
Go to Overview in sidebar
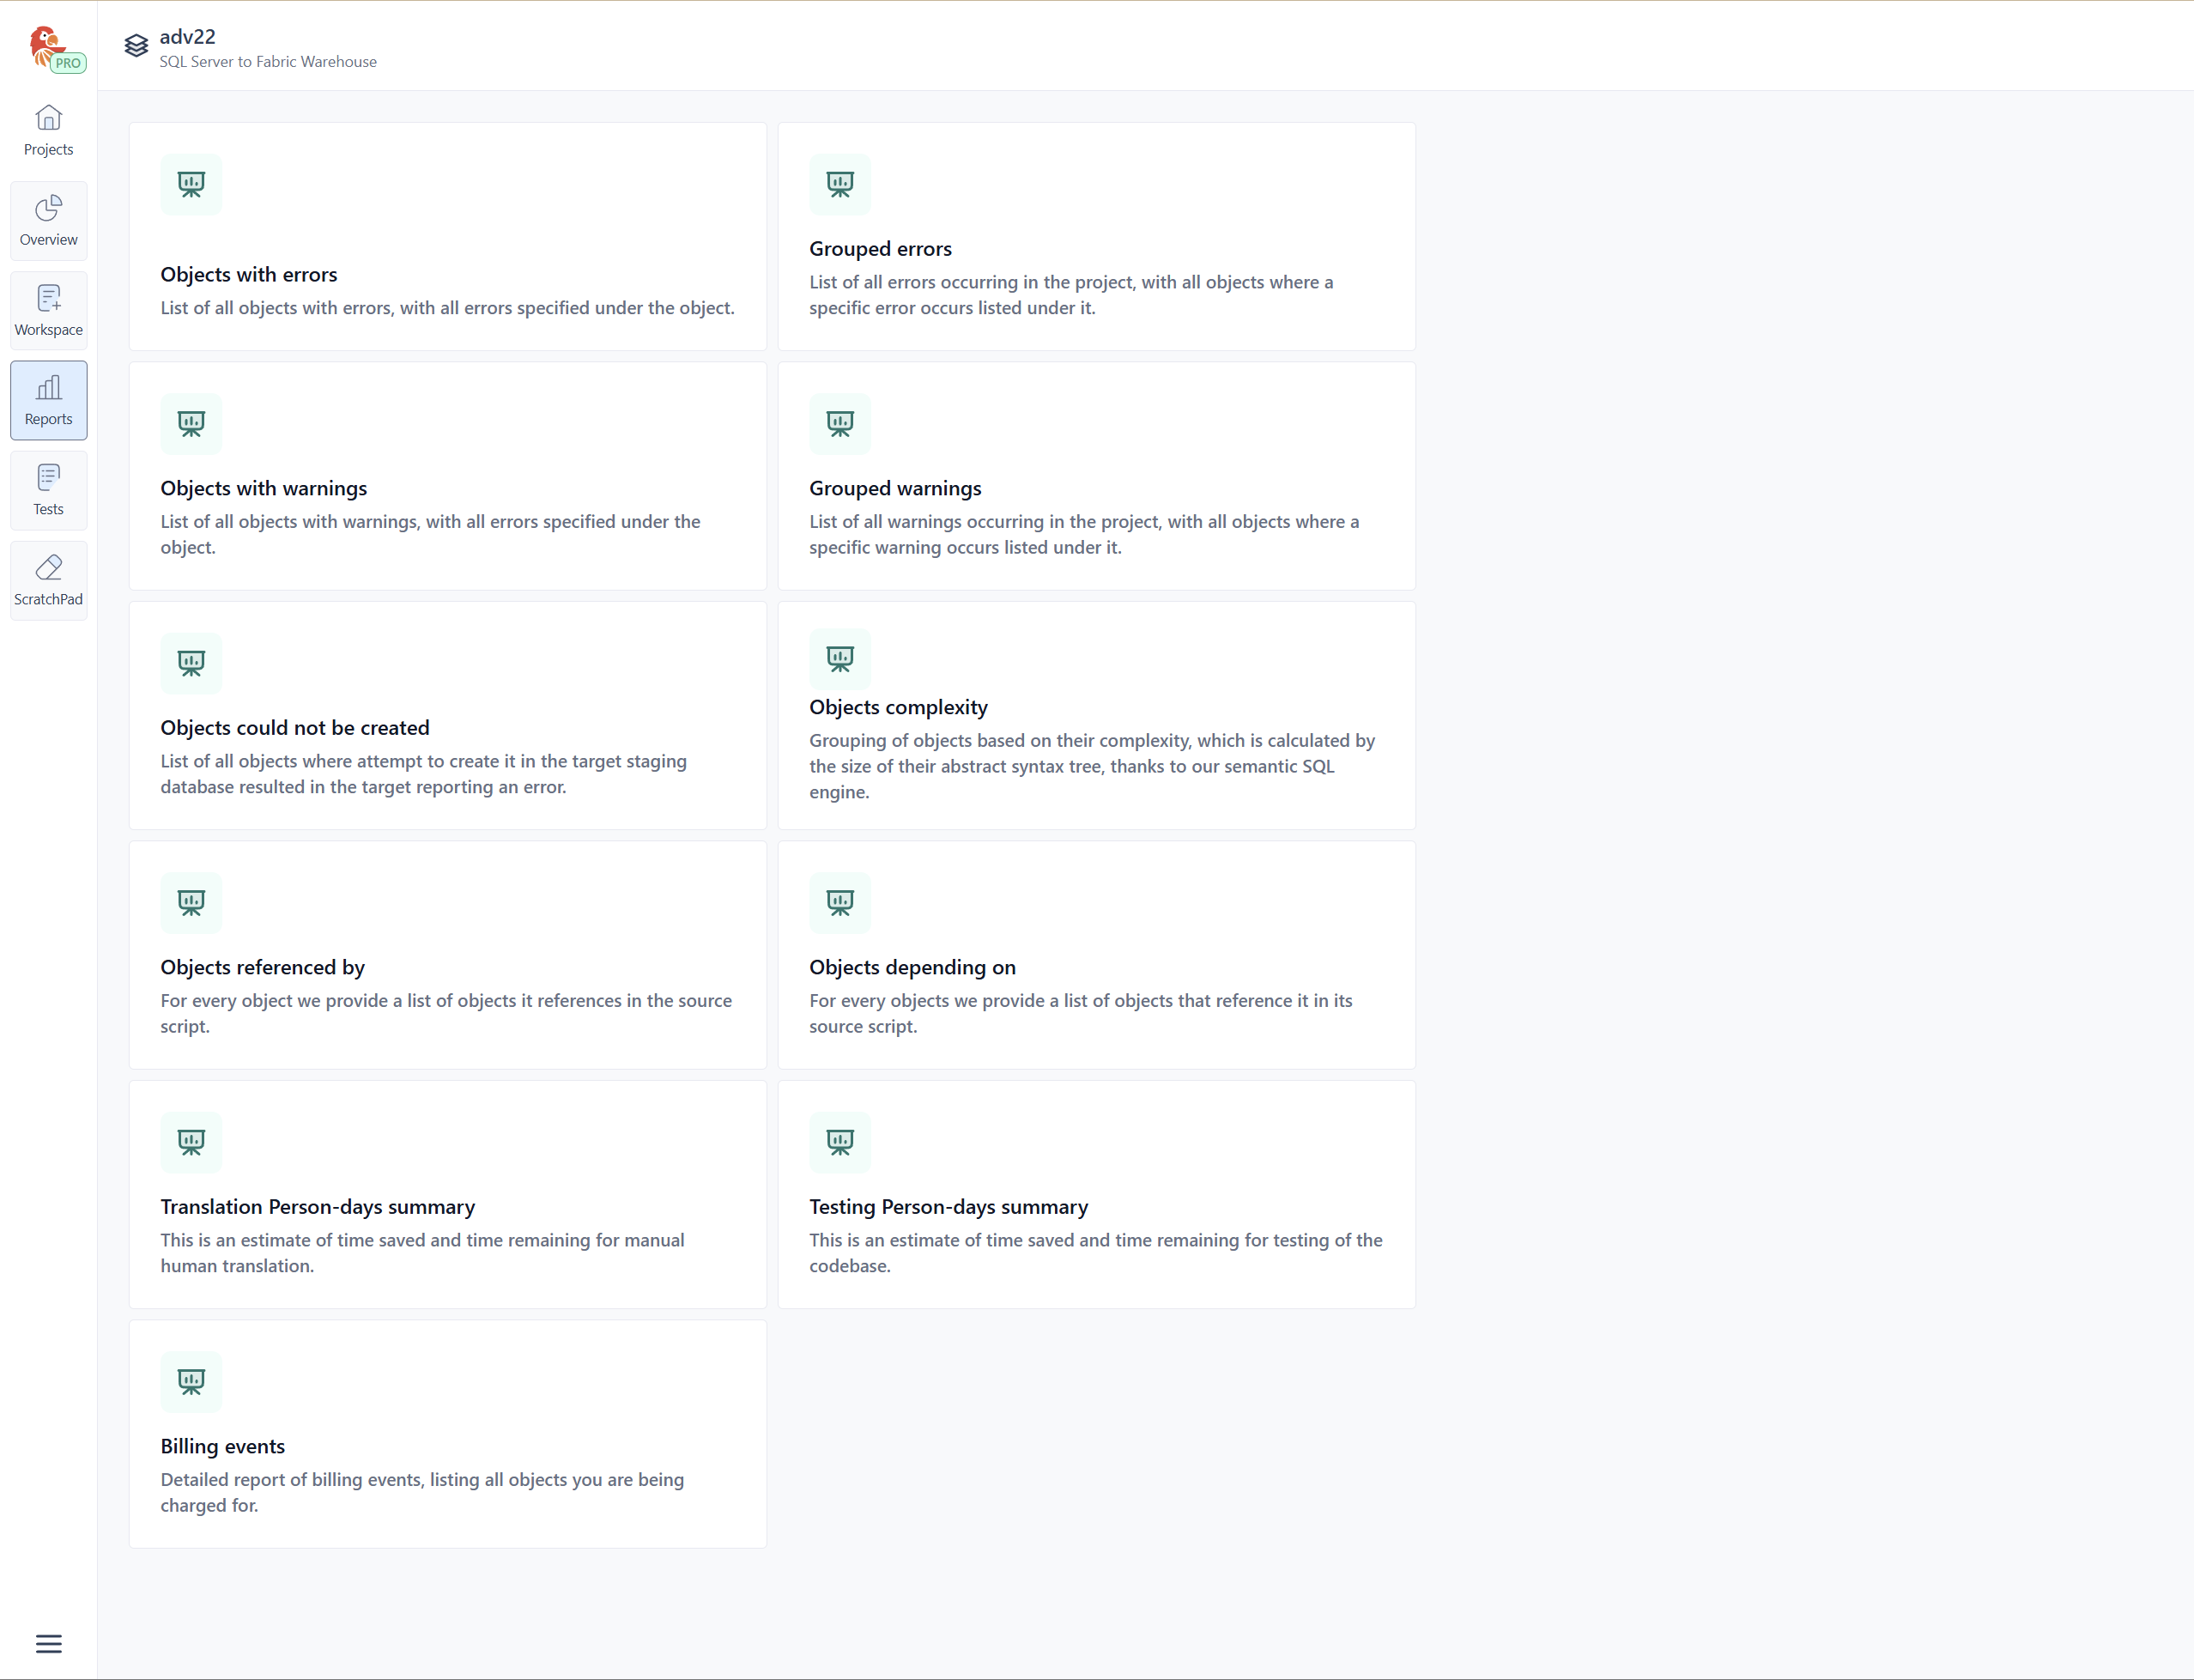point(48,220)
